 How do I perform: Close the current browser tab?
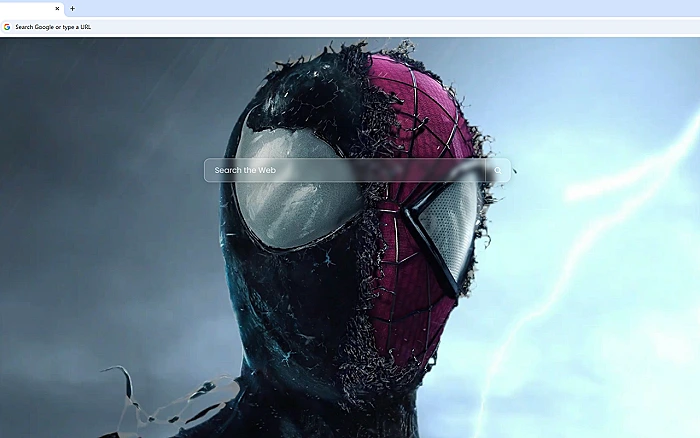point(57,8)
